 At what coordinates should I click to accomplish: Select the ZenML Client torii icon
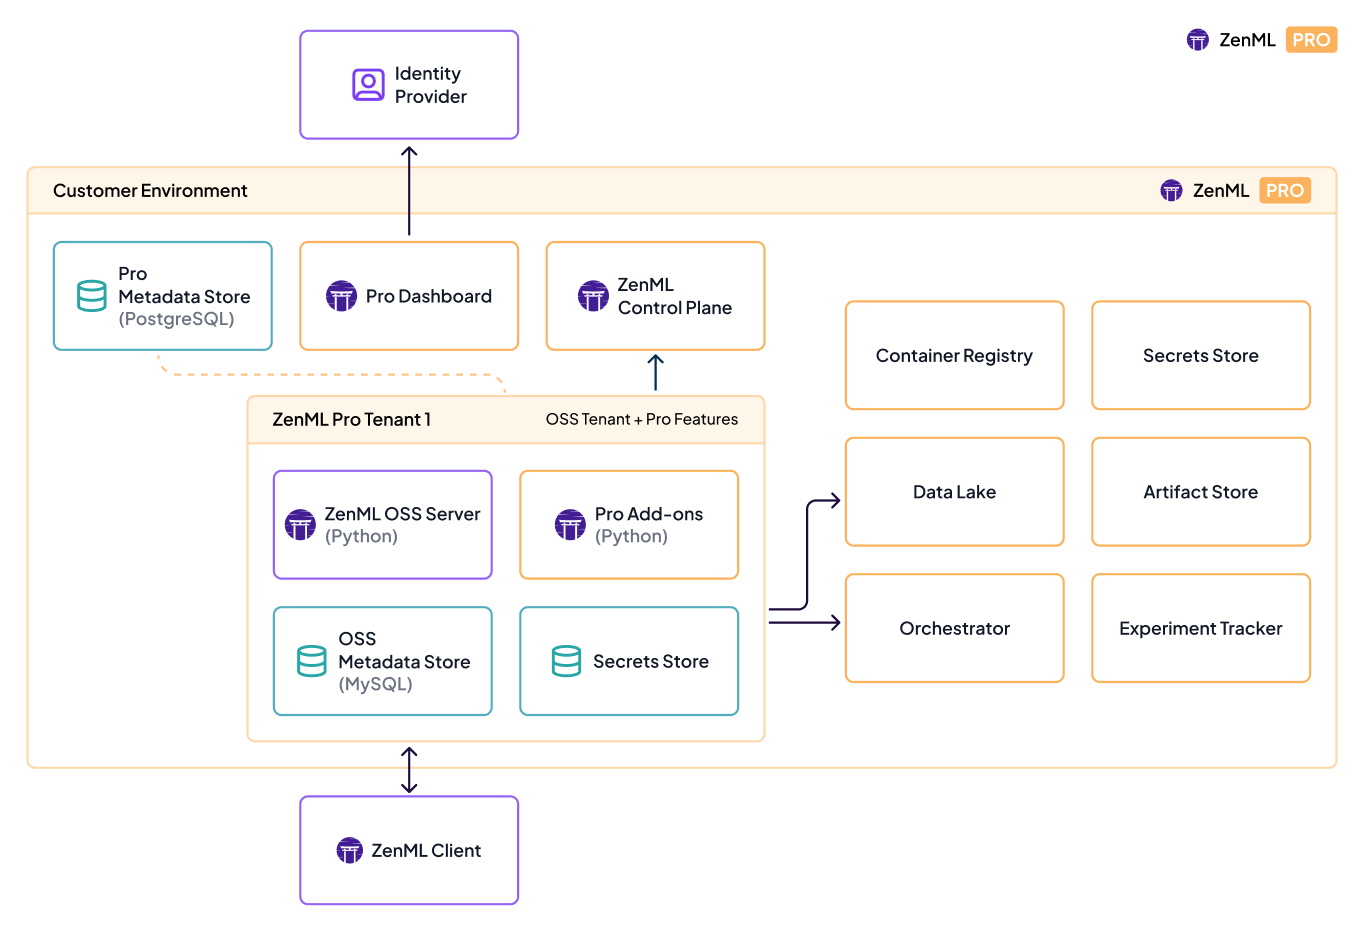pos(349,850)
